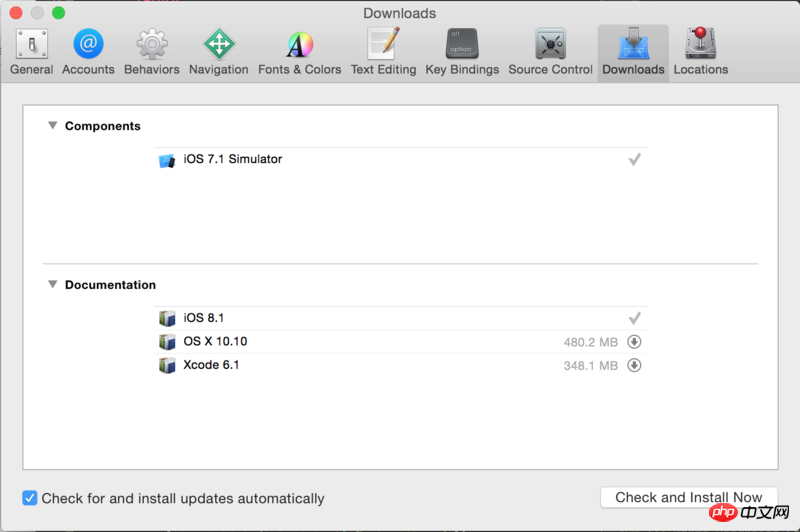This screenshot has height=532, width=800.
Task: Open the Key Bindings pane
Action: (x=462, y=52)
